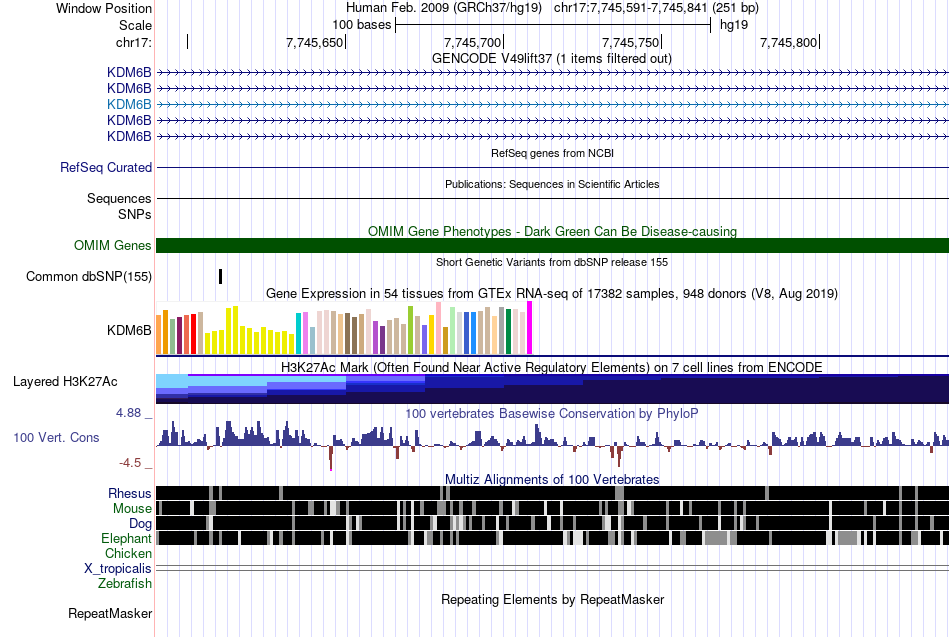
Task: Click the Mouse alignment label
Action: click(x=132, y=509)
